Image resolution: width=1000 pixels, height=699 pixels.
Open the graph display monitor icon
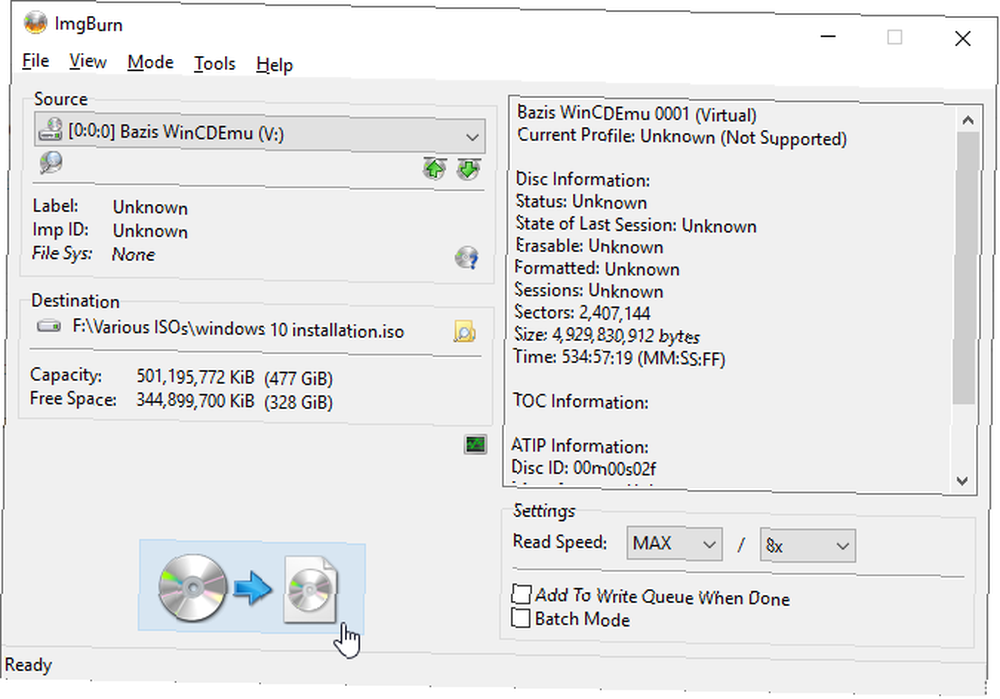pyautogui.click(x=476, y=445)
